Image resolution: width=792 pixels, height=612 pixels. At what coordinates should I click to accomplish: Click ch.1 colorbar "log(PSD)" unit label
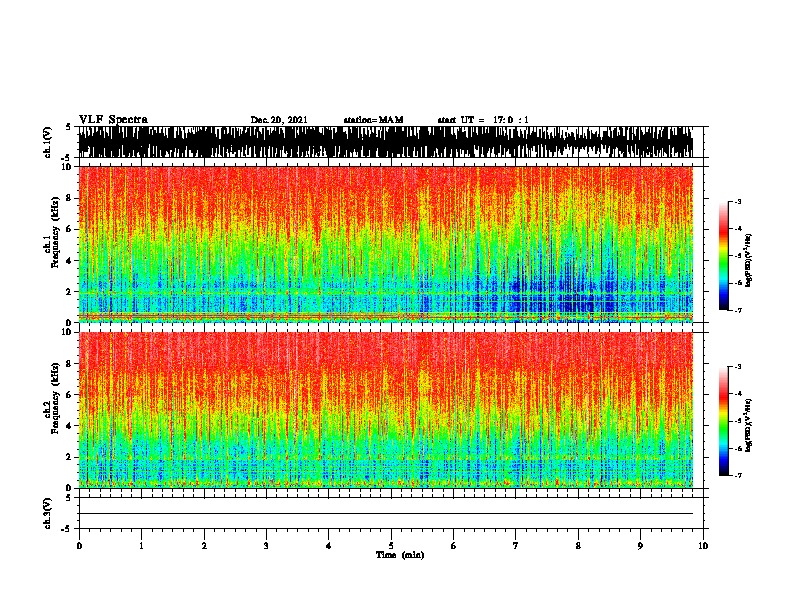749,260
